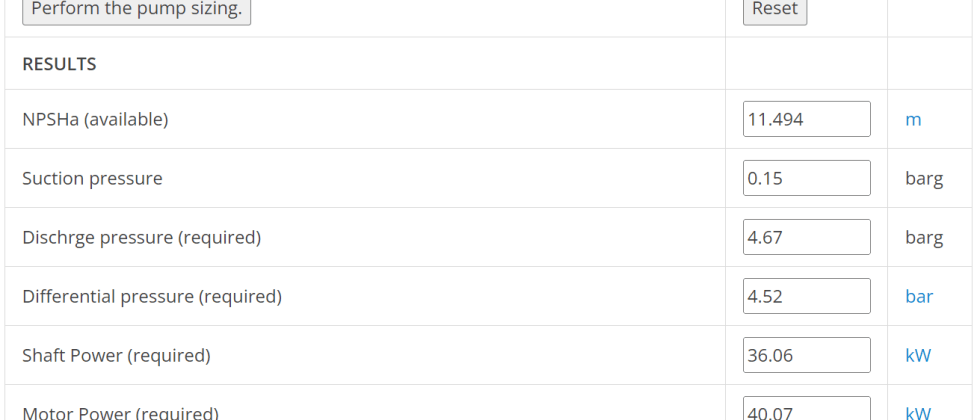Open the kW unit link for Shaft Power
Viewport: 980px width, 420px height.
tap(918, 356)
